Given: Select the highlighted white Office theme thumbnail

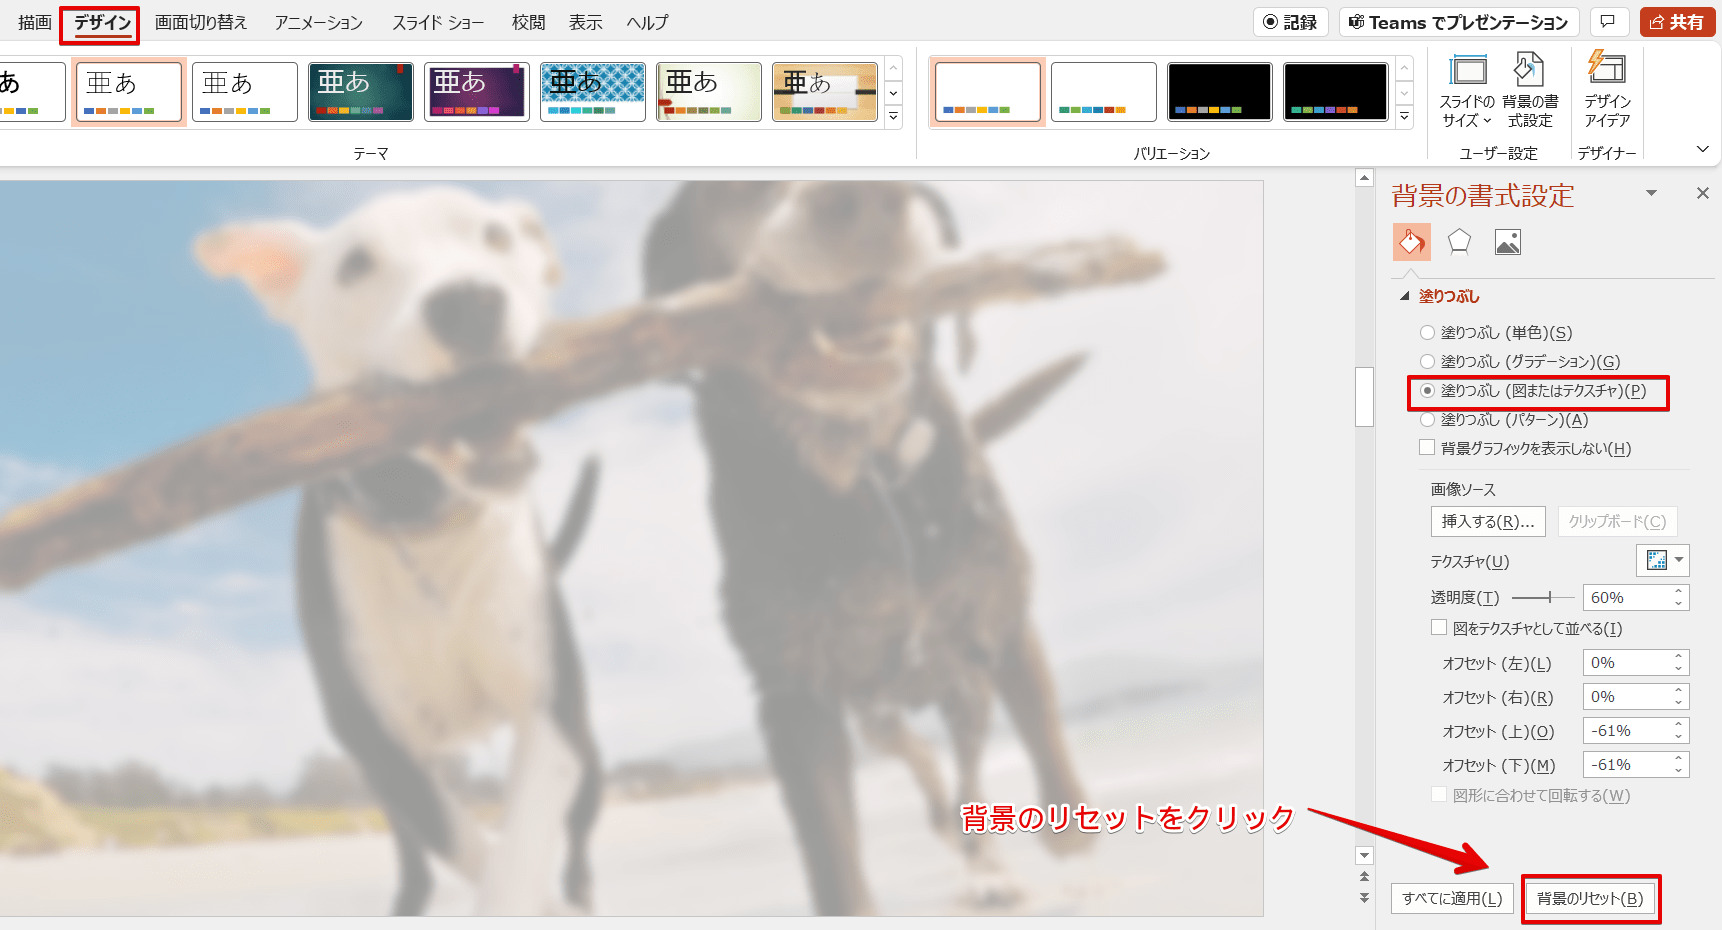Looking at the screenshot, I should tap(129, 92).
